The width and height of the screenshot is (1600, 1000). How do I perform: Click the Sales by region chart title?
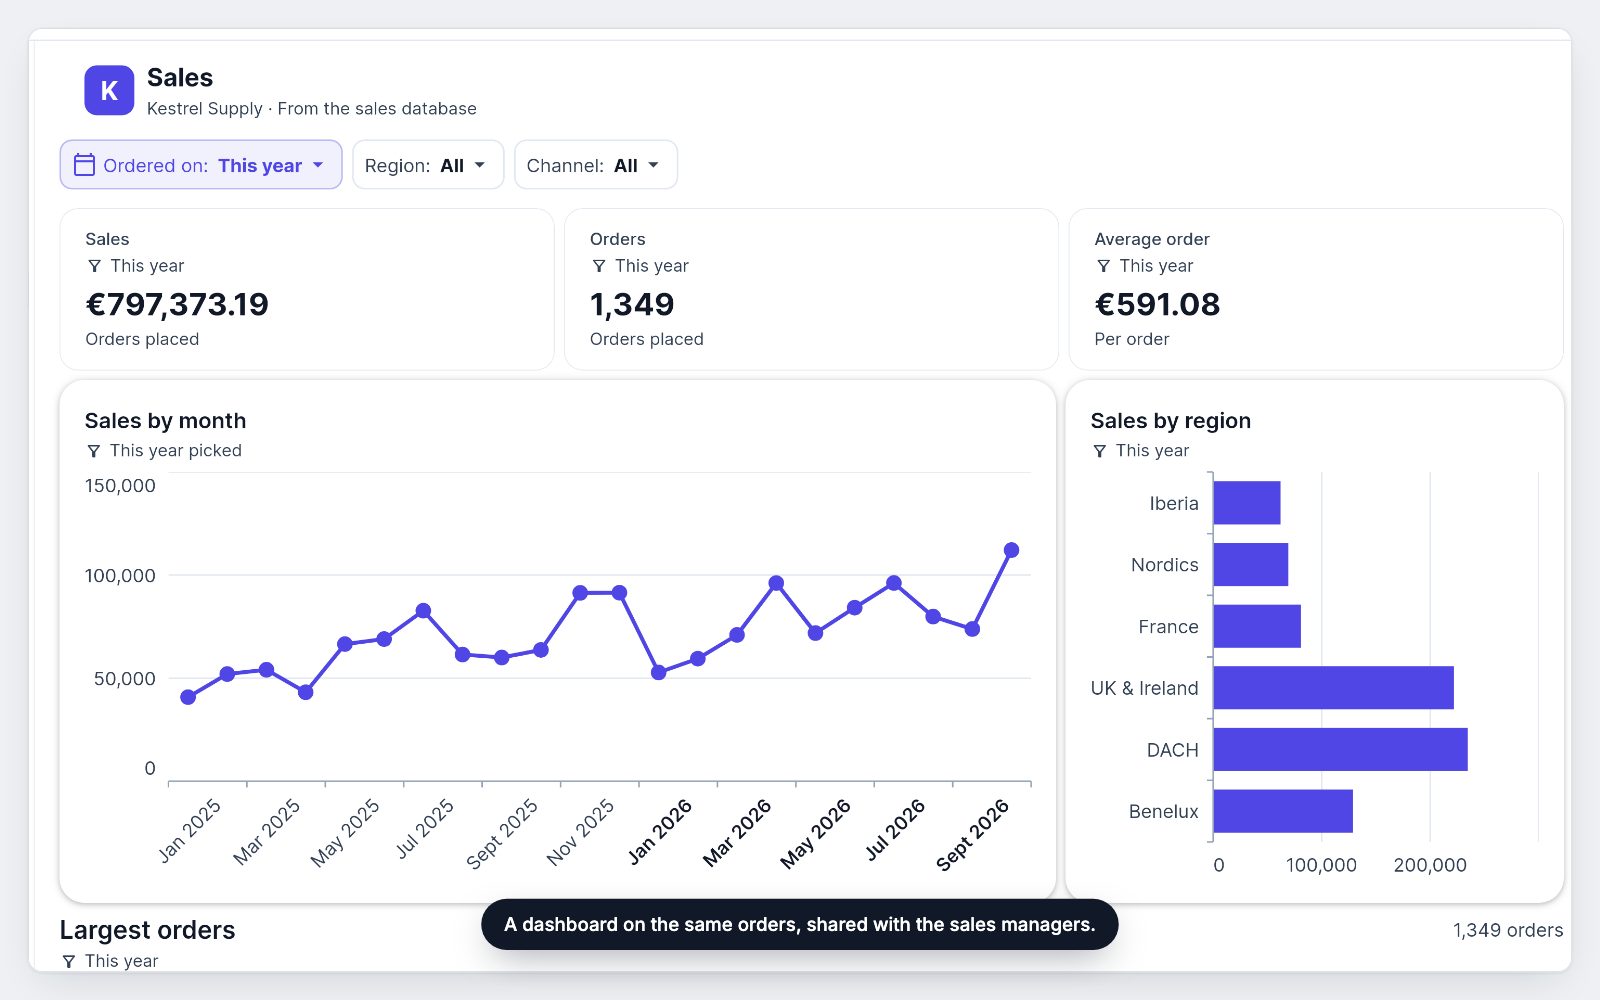coord(1170,421)
